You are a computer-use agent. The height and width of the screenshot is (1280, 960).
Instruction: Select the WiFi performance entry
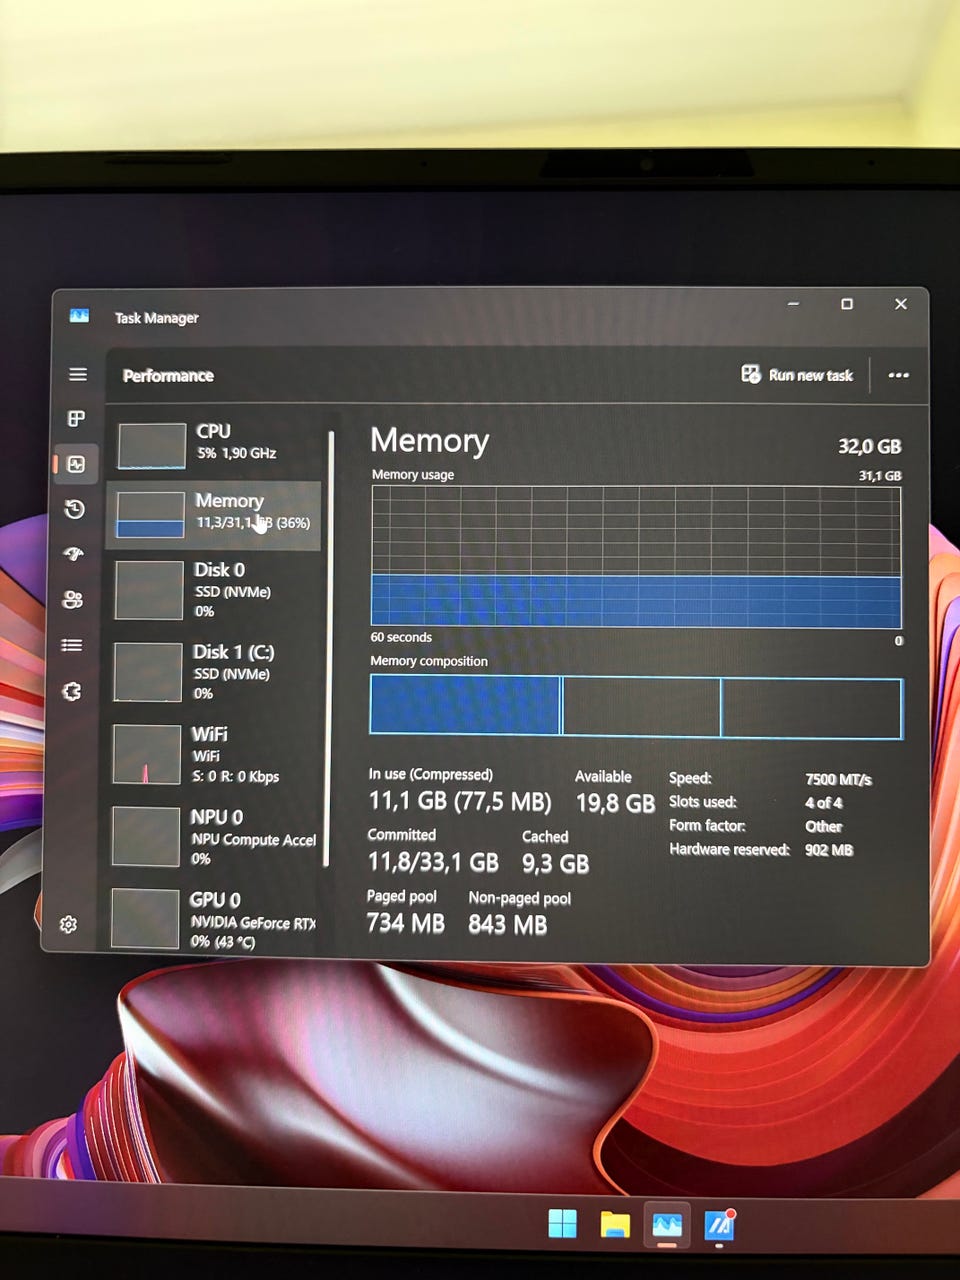pyautogui.click(x=214, y=754)
